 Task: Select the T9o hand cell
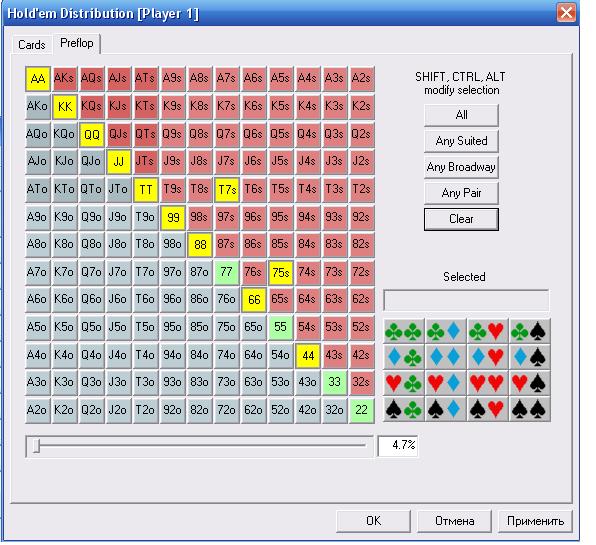146,217
